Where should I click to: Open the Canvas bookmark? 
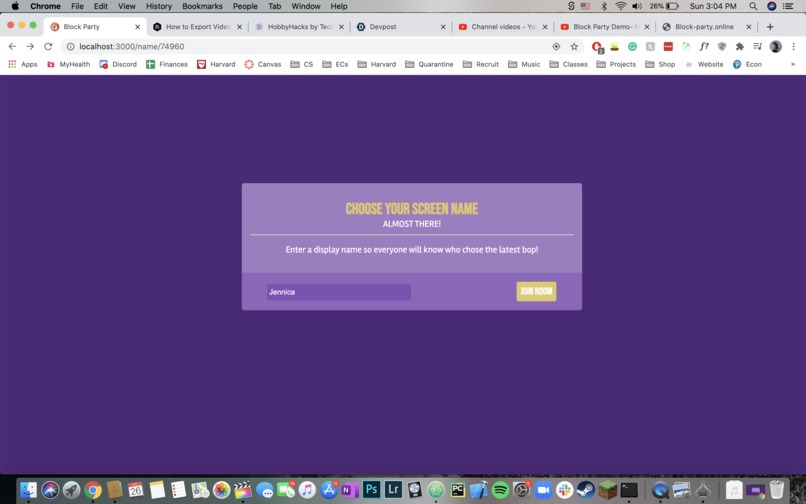point(263,64)
